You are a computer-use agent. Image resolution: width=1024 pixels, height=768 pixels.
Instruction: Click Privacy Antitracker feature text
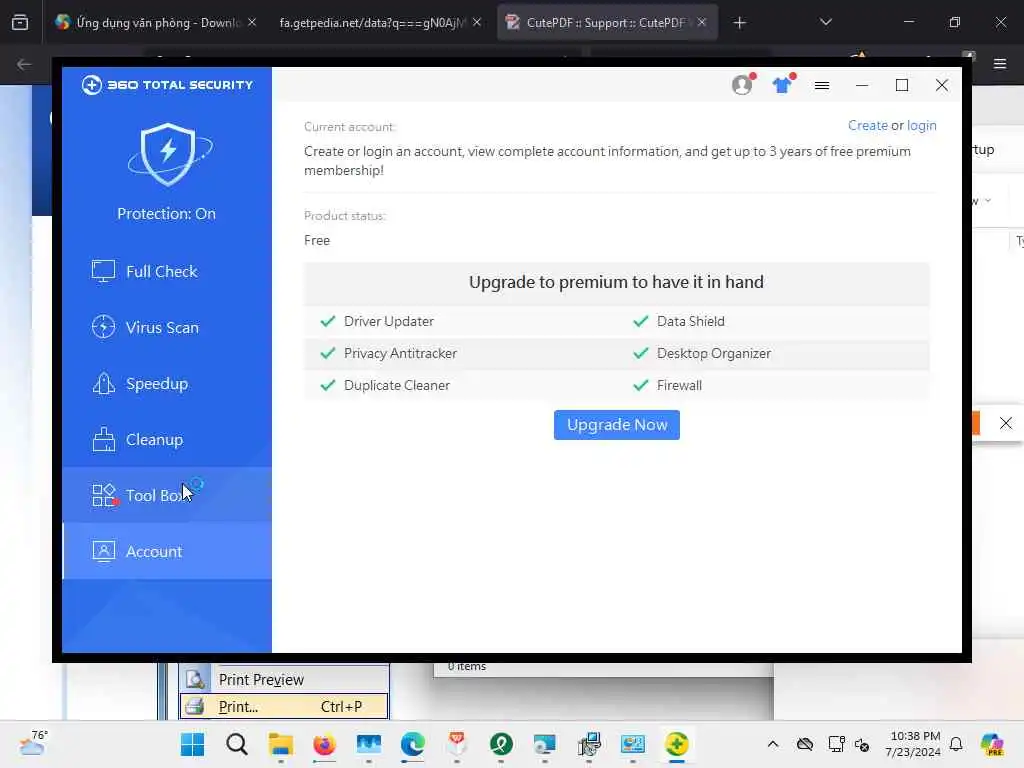[400, 353]
